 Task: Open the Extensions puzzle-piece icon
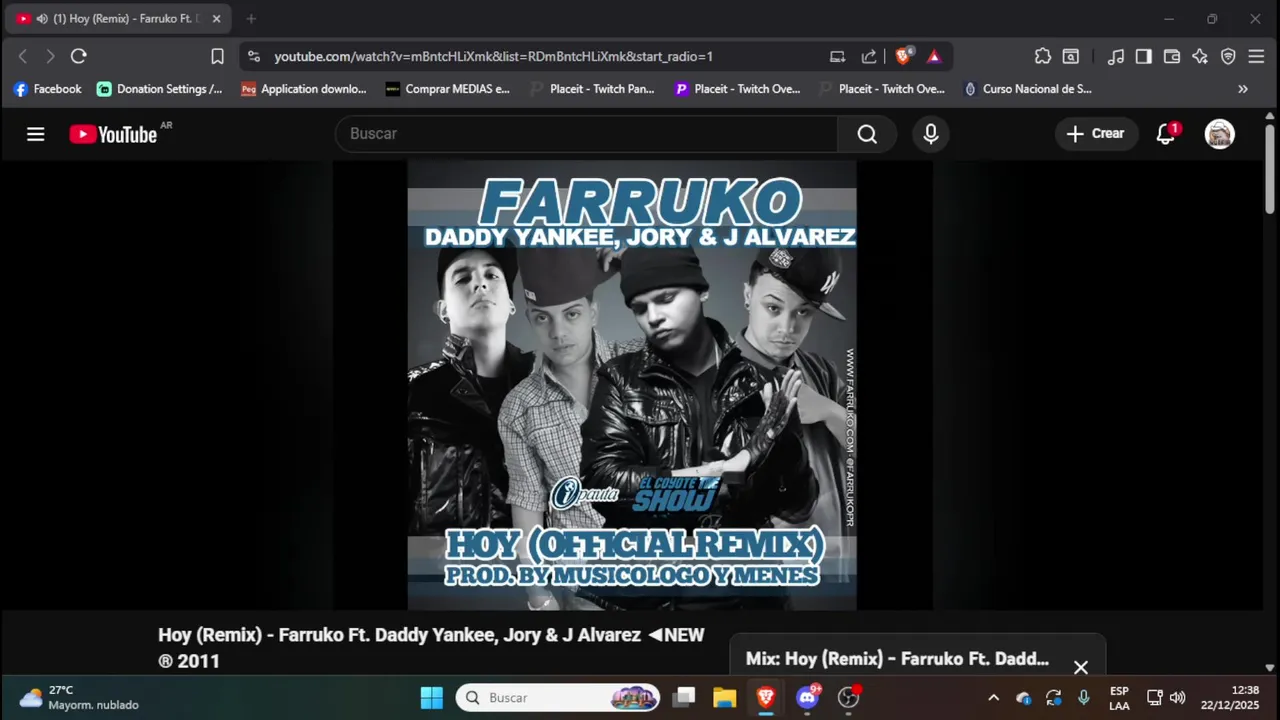click(1043, 57)
